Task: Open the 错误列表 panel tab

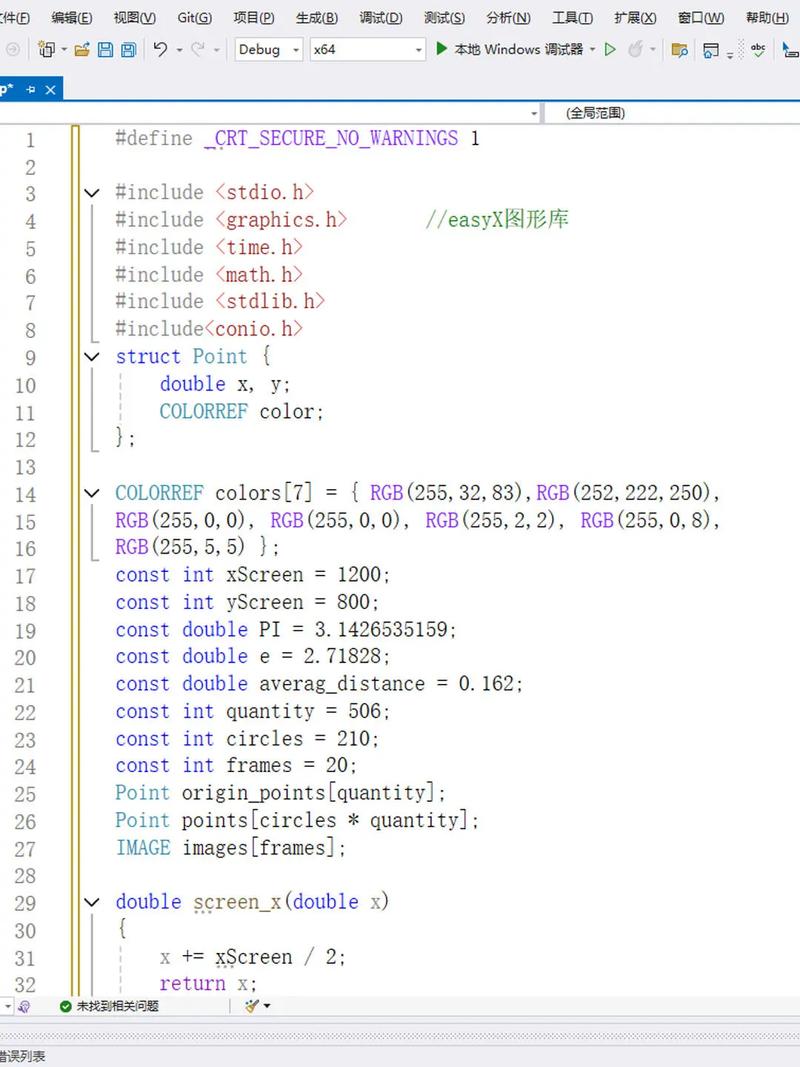Action: pos(22,1057)
